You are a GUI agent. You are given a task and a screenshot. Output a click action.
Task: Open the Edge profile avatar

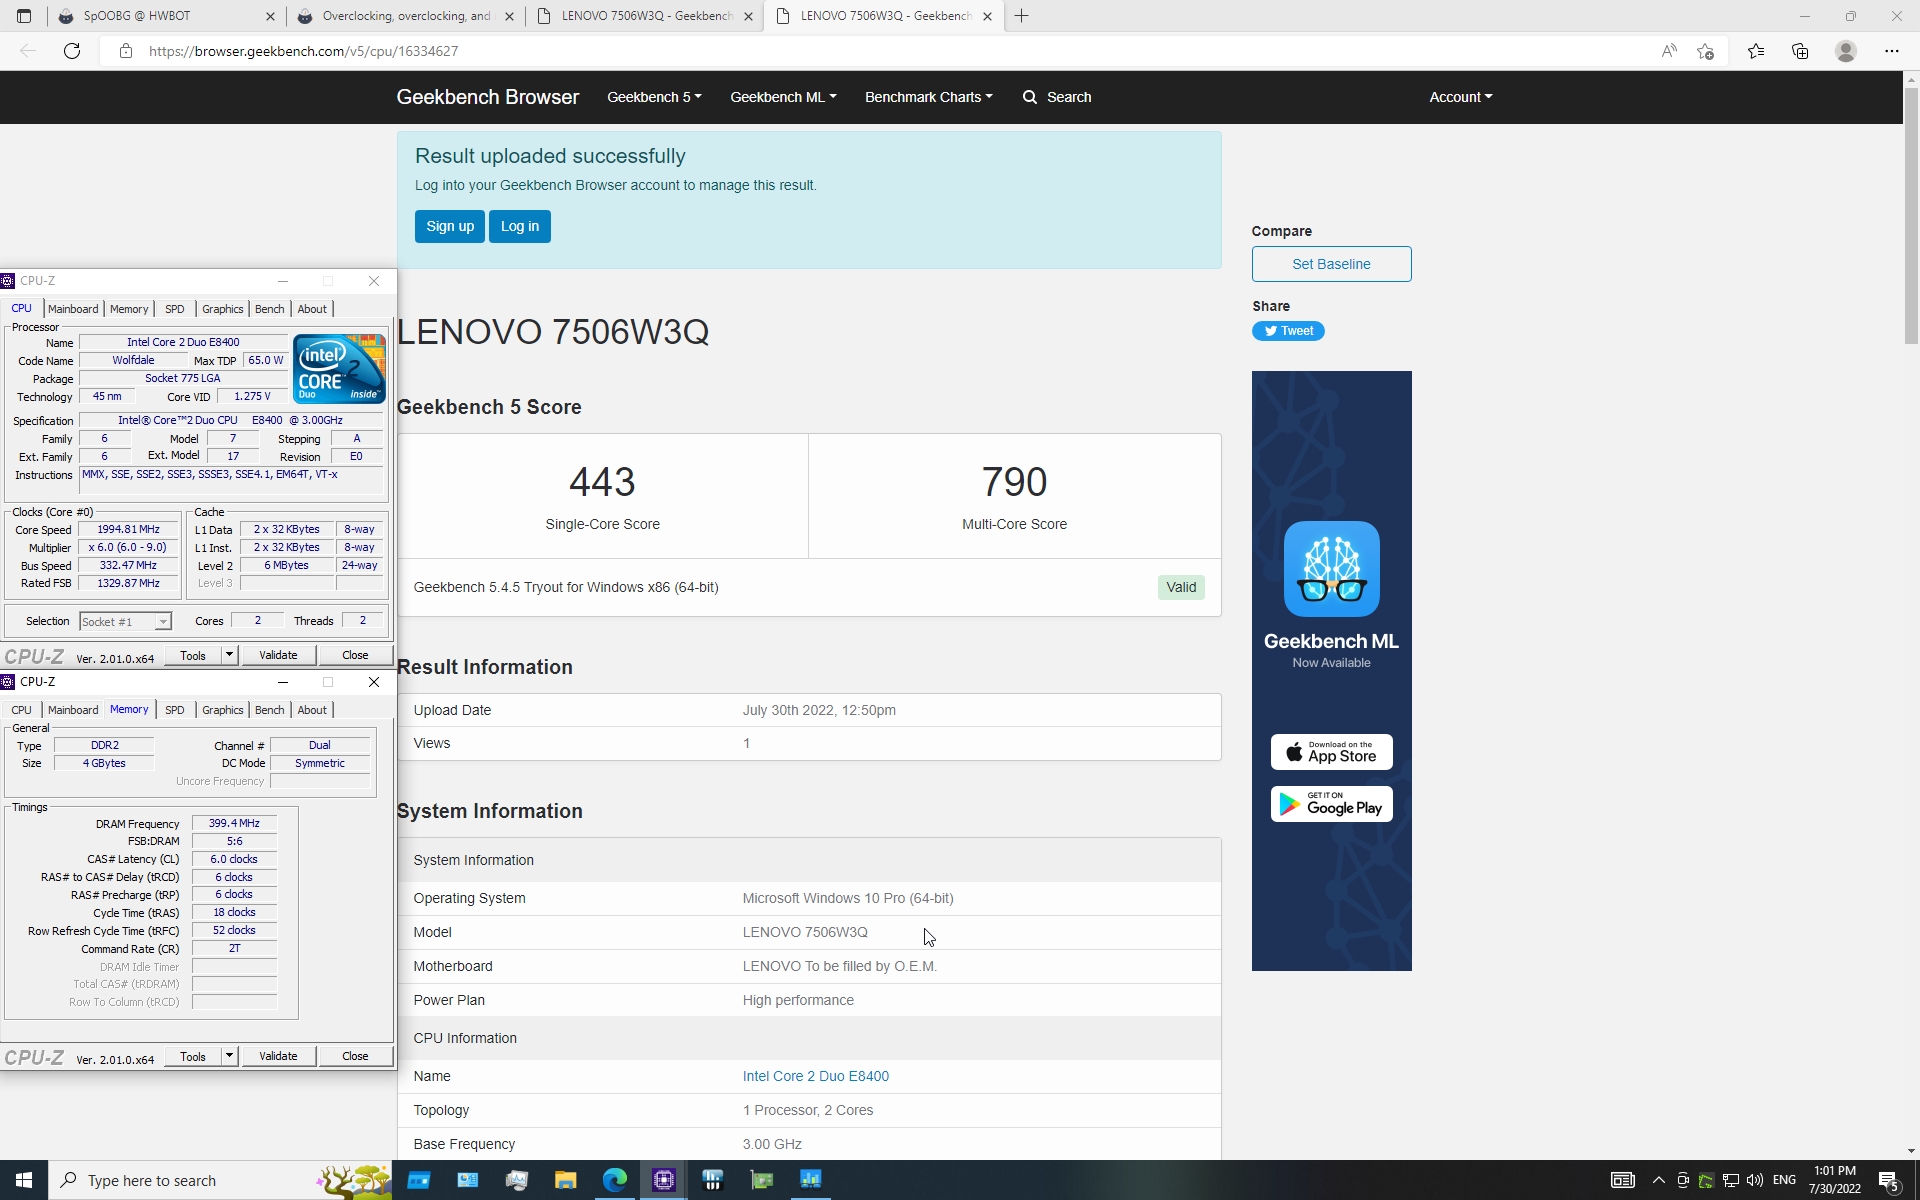coord(1846,51)
